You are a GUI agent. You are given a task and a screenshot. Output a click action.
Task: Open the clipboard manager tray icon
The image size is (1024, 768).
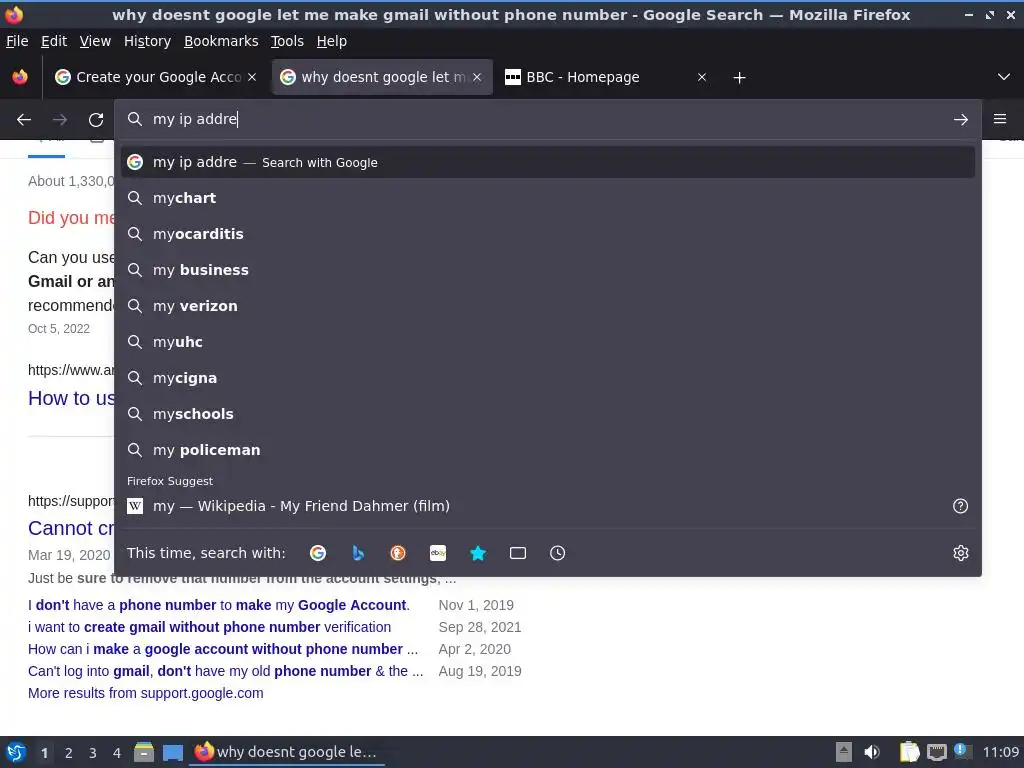click(x=909, y=752)
